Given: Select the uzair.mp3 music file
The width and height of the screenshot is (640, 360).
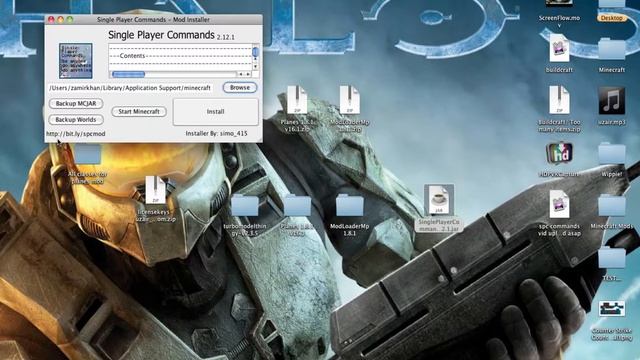Looking at the screenshot, I should (x=611, y=100).
